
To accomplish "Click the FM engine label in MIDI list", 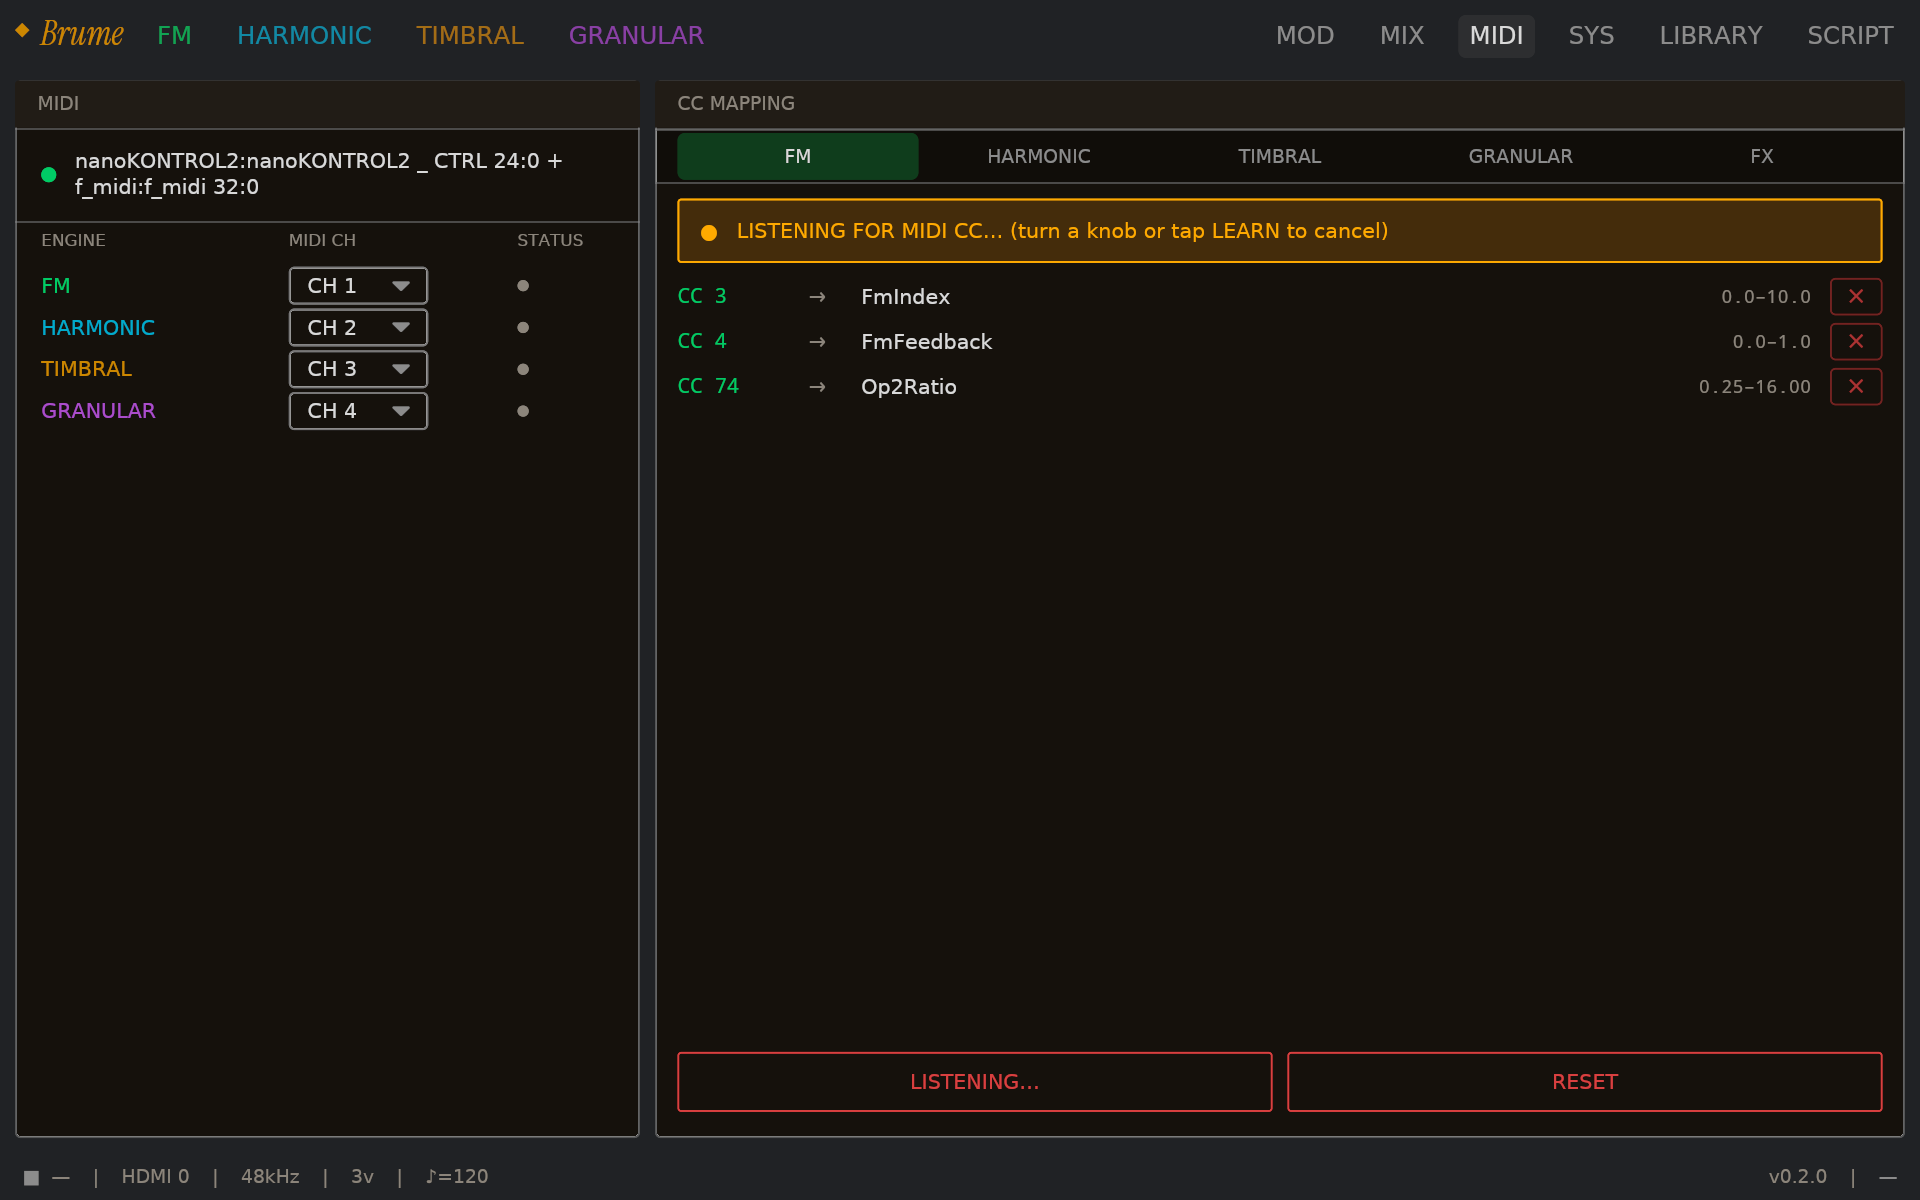I will click(x=56, y=286).
